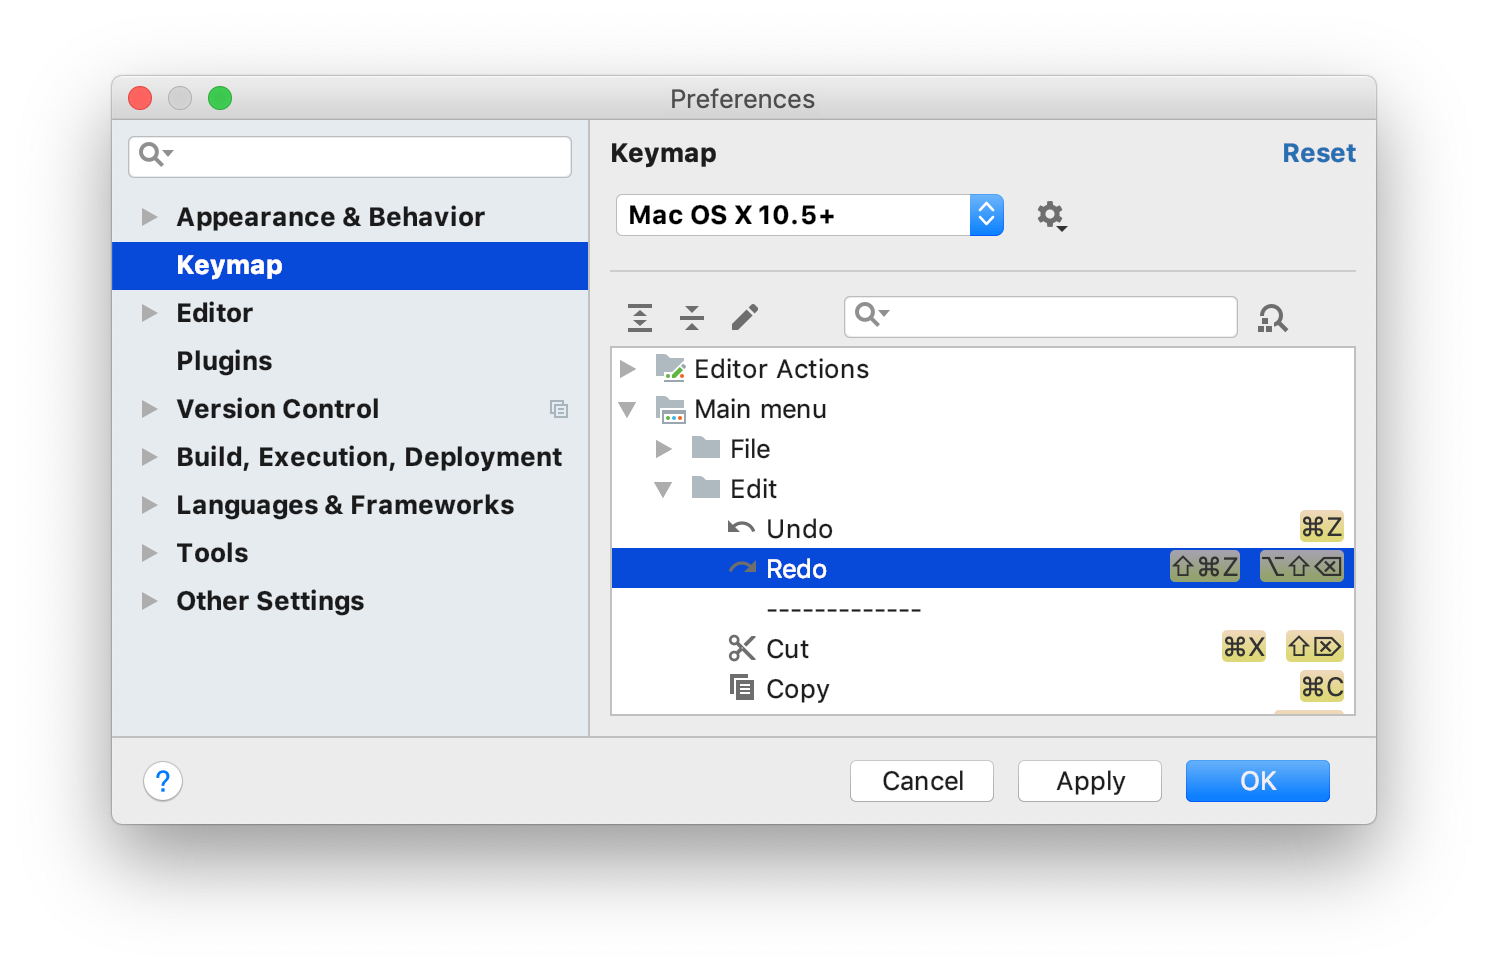
Task: Select Keymap in the settings sidebar
Action: [x=350, y=265]
